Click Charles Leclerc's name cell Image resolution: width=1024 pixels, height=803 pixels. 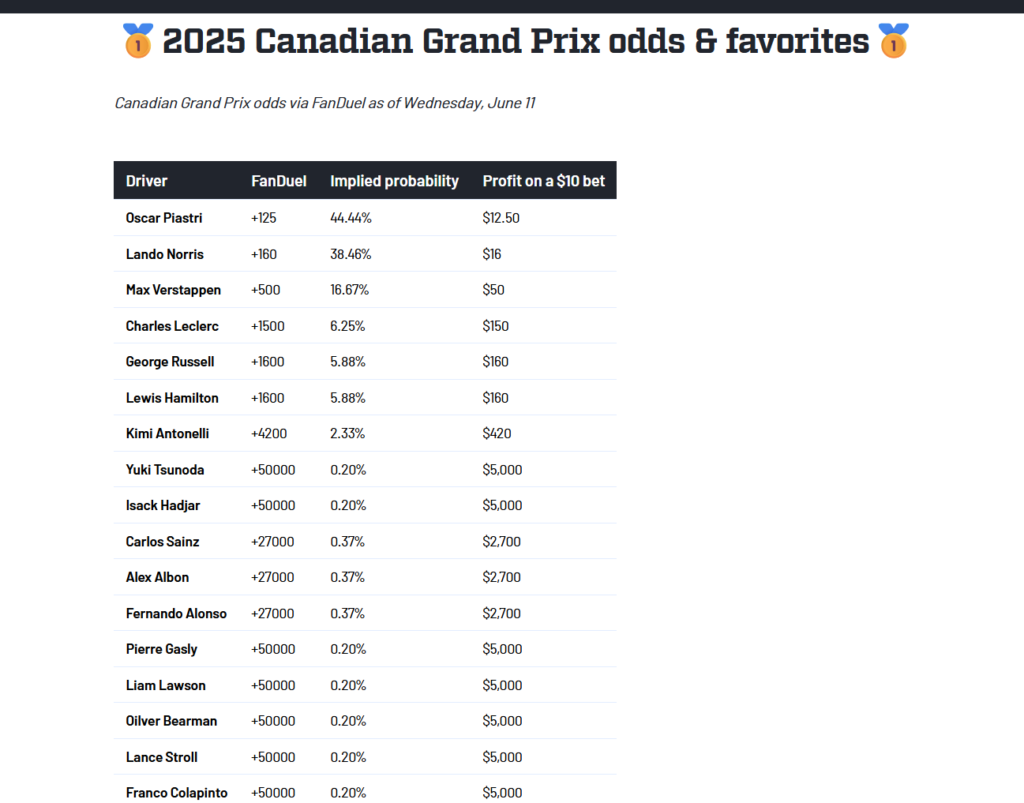(x=172, y=326)
